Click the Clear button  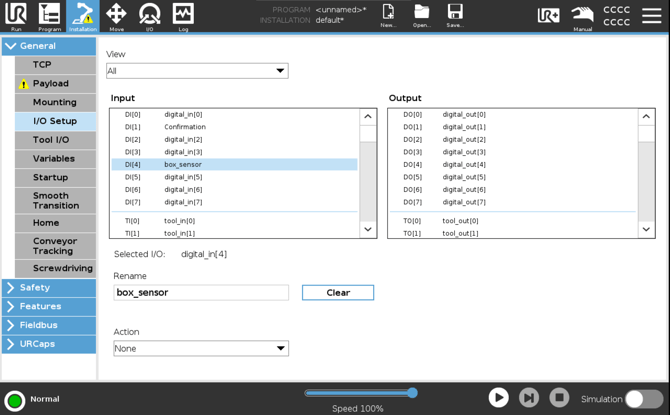click(x=338, y=293)
